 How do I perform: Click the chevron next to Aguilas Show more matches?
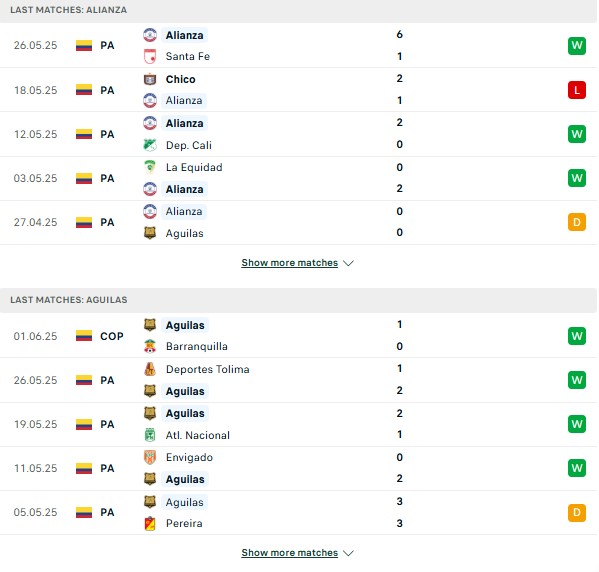(348, 553)
